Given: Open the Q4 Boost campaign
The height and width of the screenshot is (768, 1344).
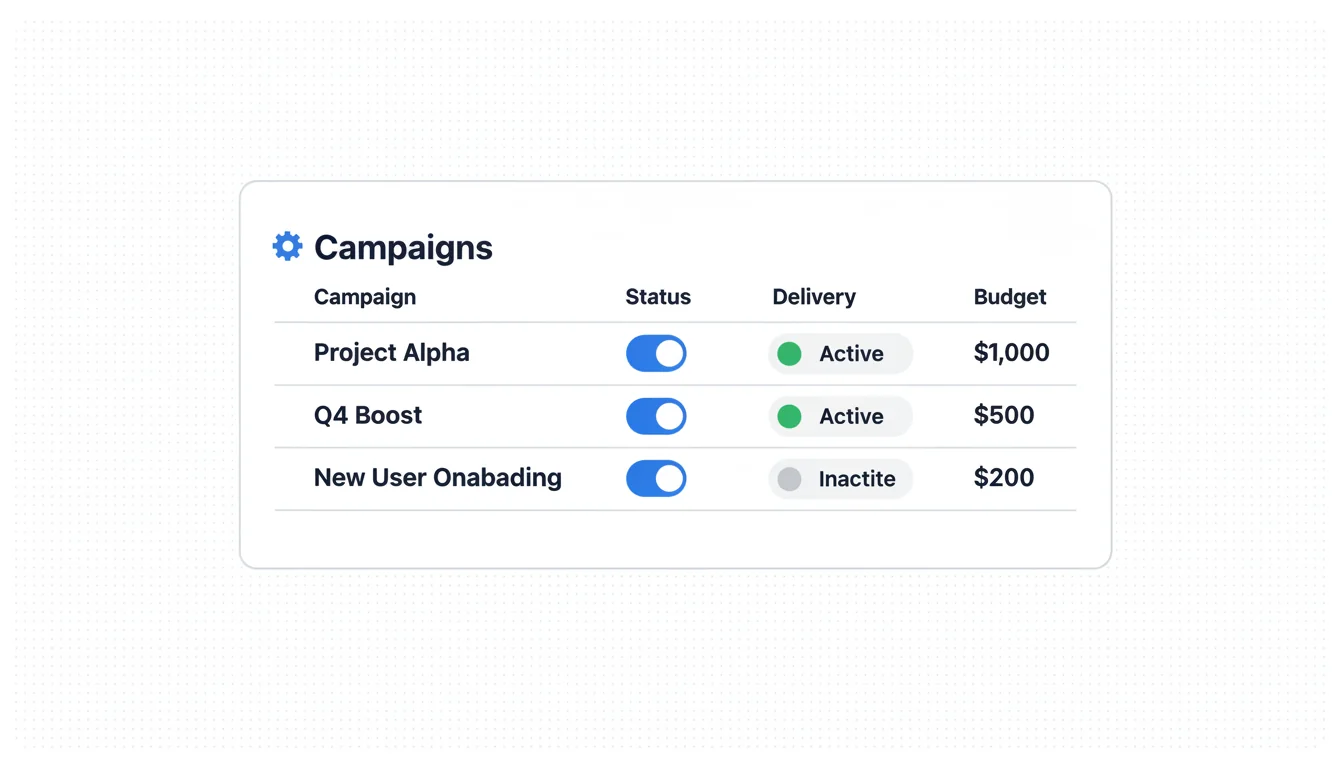Looking at the screenshot, I should coord(368,415).
